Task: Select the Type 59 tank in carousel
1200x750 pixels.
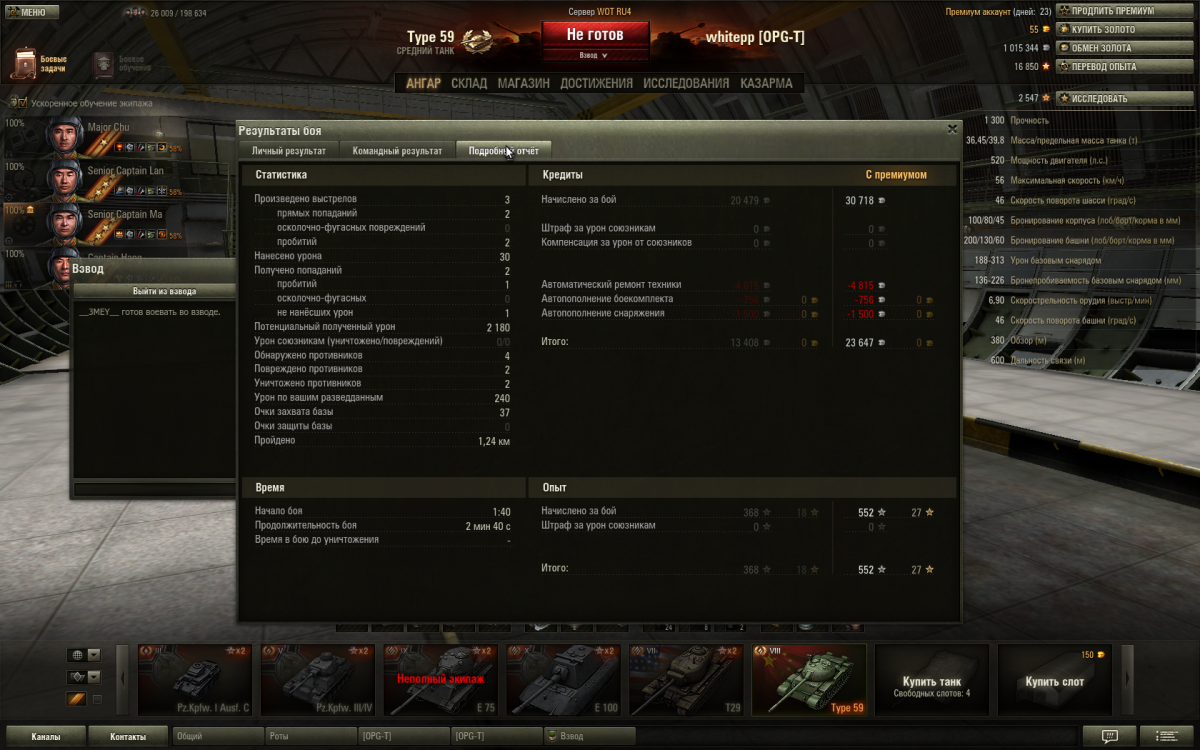Action: pos(809,680)
